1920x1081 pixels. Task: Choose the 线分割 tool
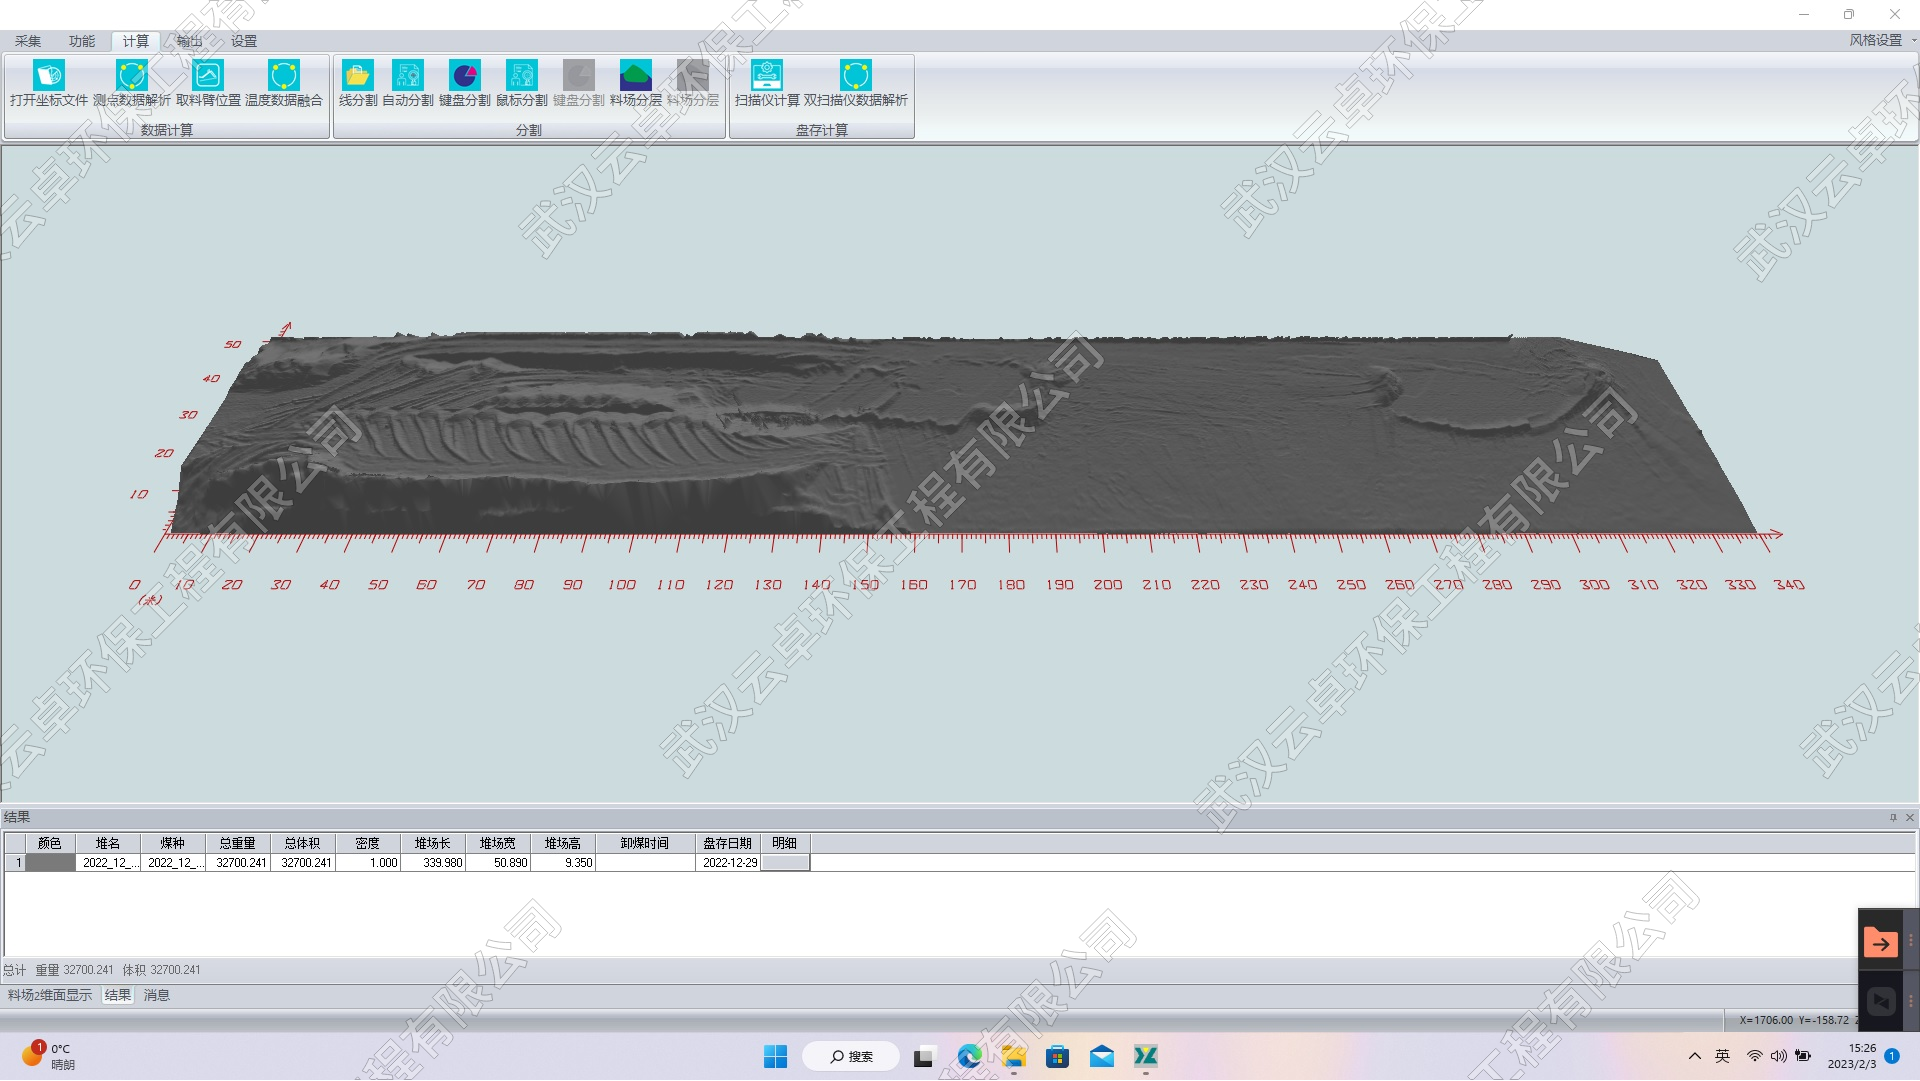coord(358,84)
